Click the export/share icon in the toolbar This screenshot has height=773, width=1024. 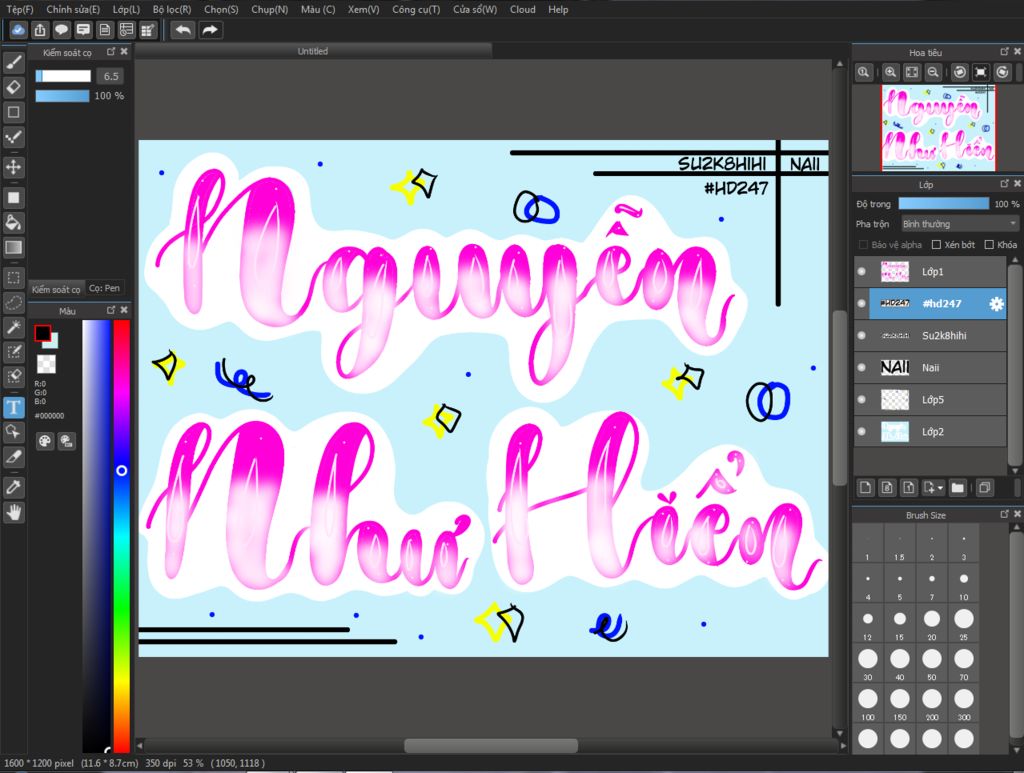point(40,30)
